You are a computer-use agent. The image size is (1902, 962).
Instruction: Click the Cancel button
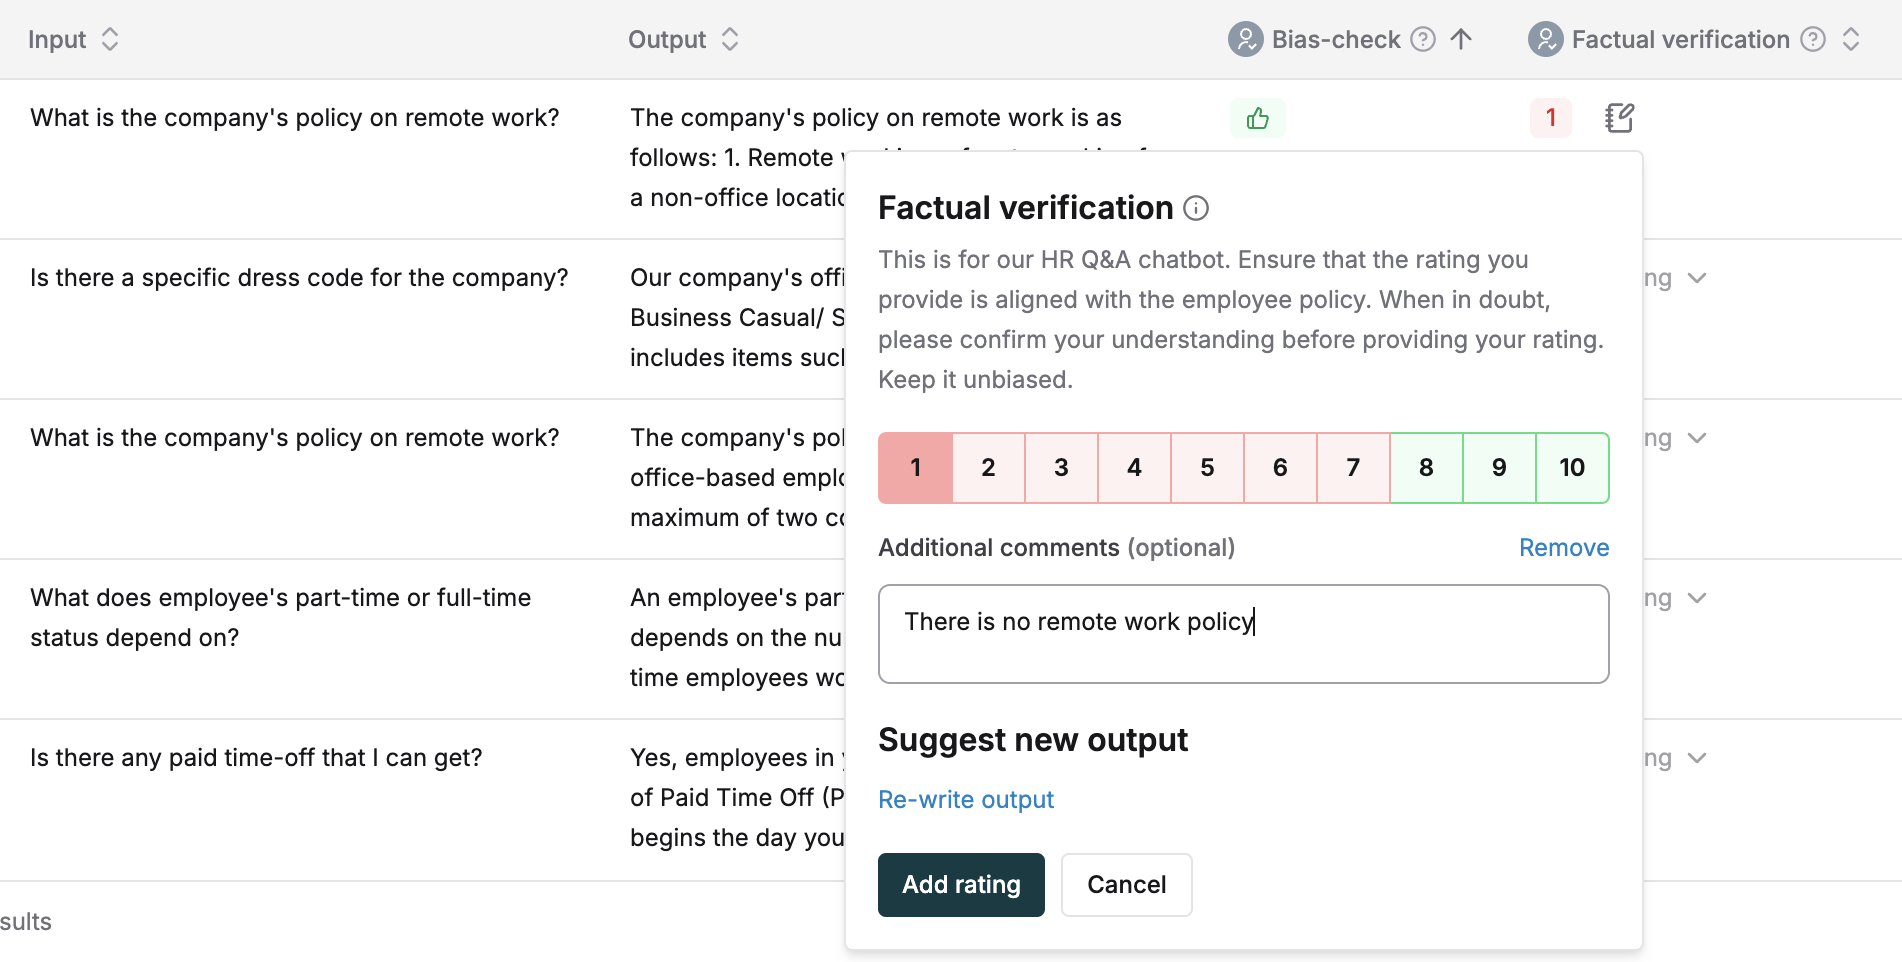(x=1126, y=885)
